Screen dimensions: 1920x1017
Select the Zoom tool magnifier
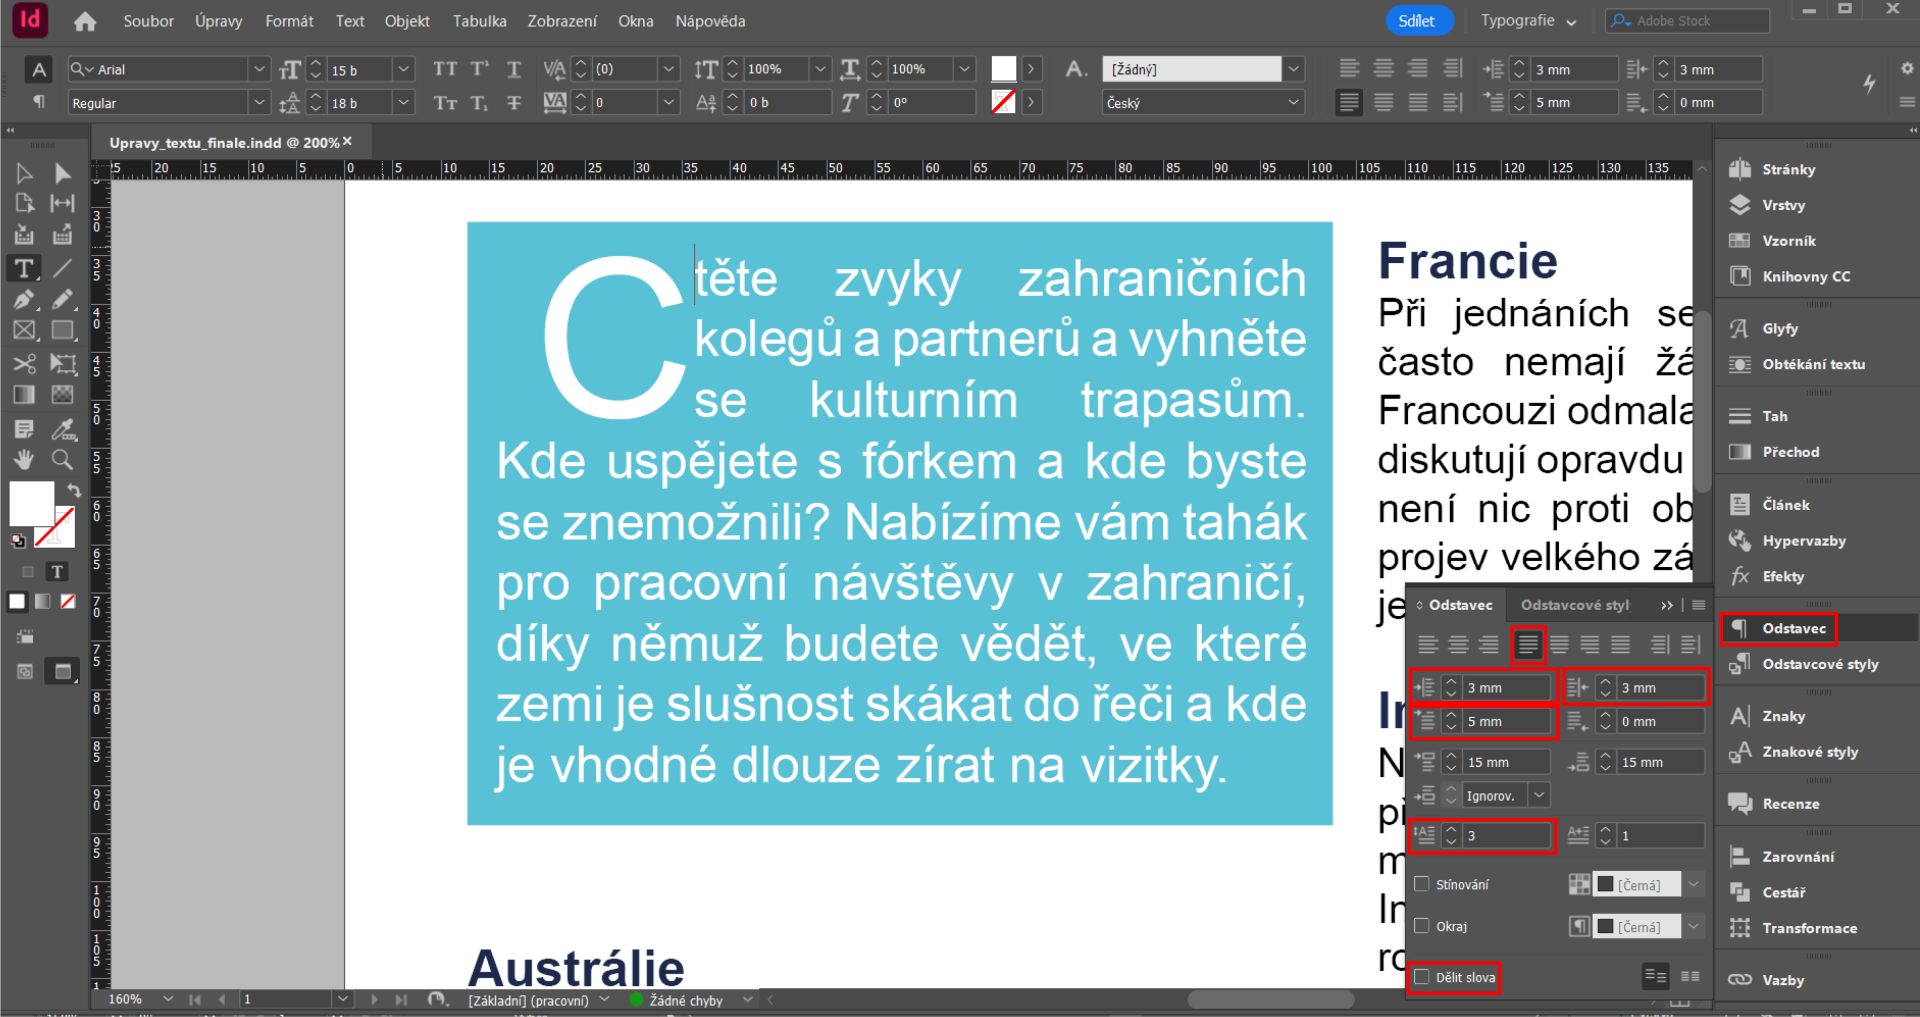[x=62, y=460]
